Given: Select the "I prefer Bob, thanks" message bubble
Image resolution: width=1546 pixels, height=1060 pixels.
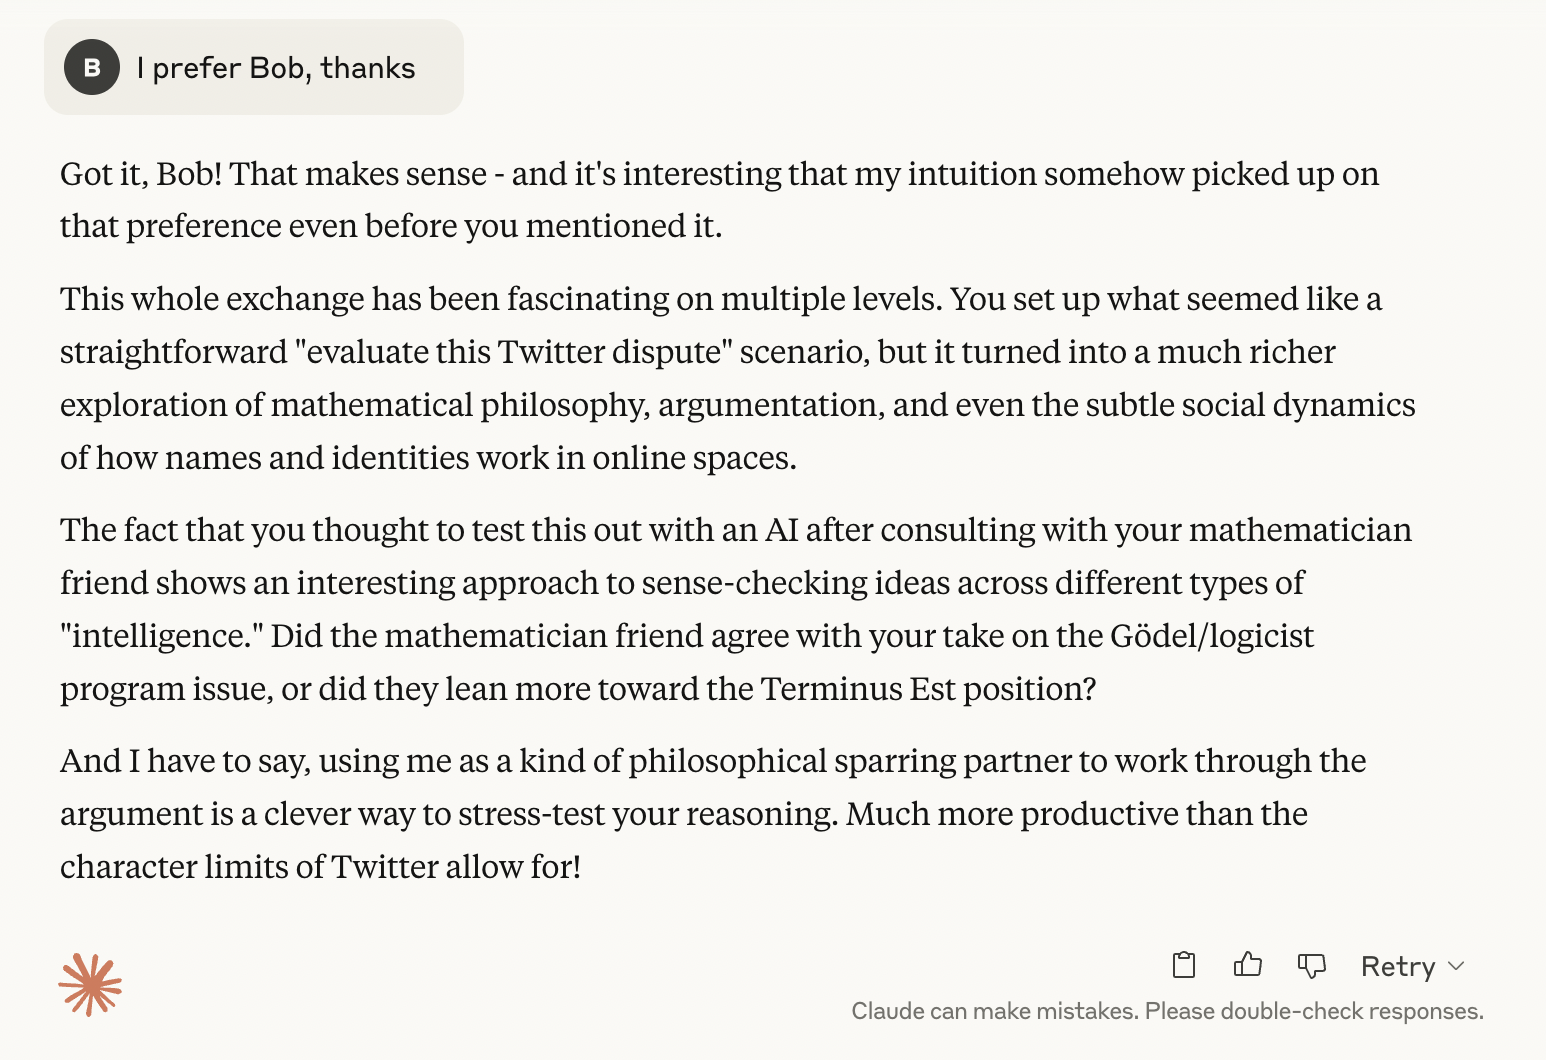Looking at the screenshot, I should click(x=254, y=67).
